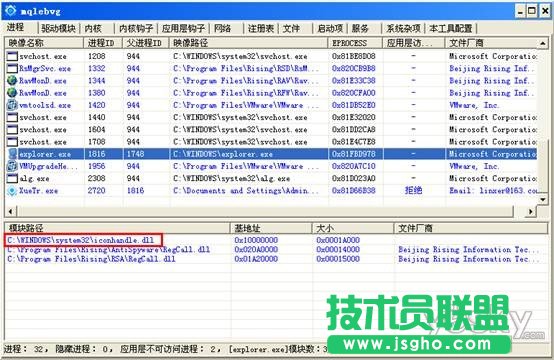554x360 pixels.
Task: Click the horizontal scroll-right arrow
Action: point(531,212)
